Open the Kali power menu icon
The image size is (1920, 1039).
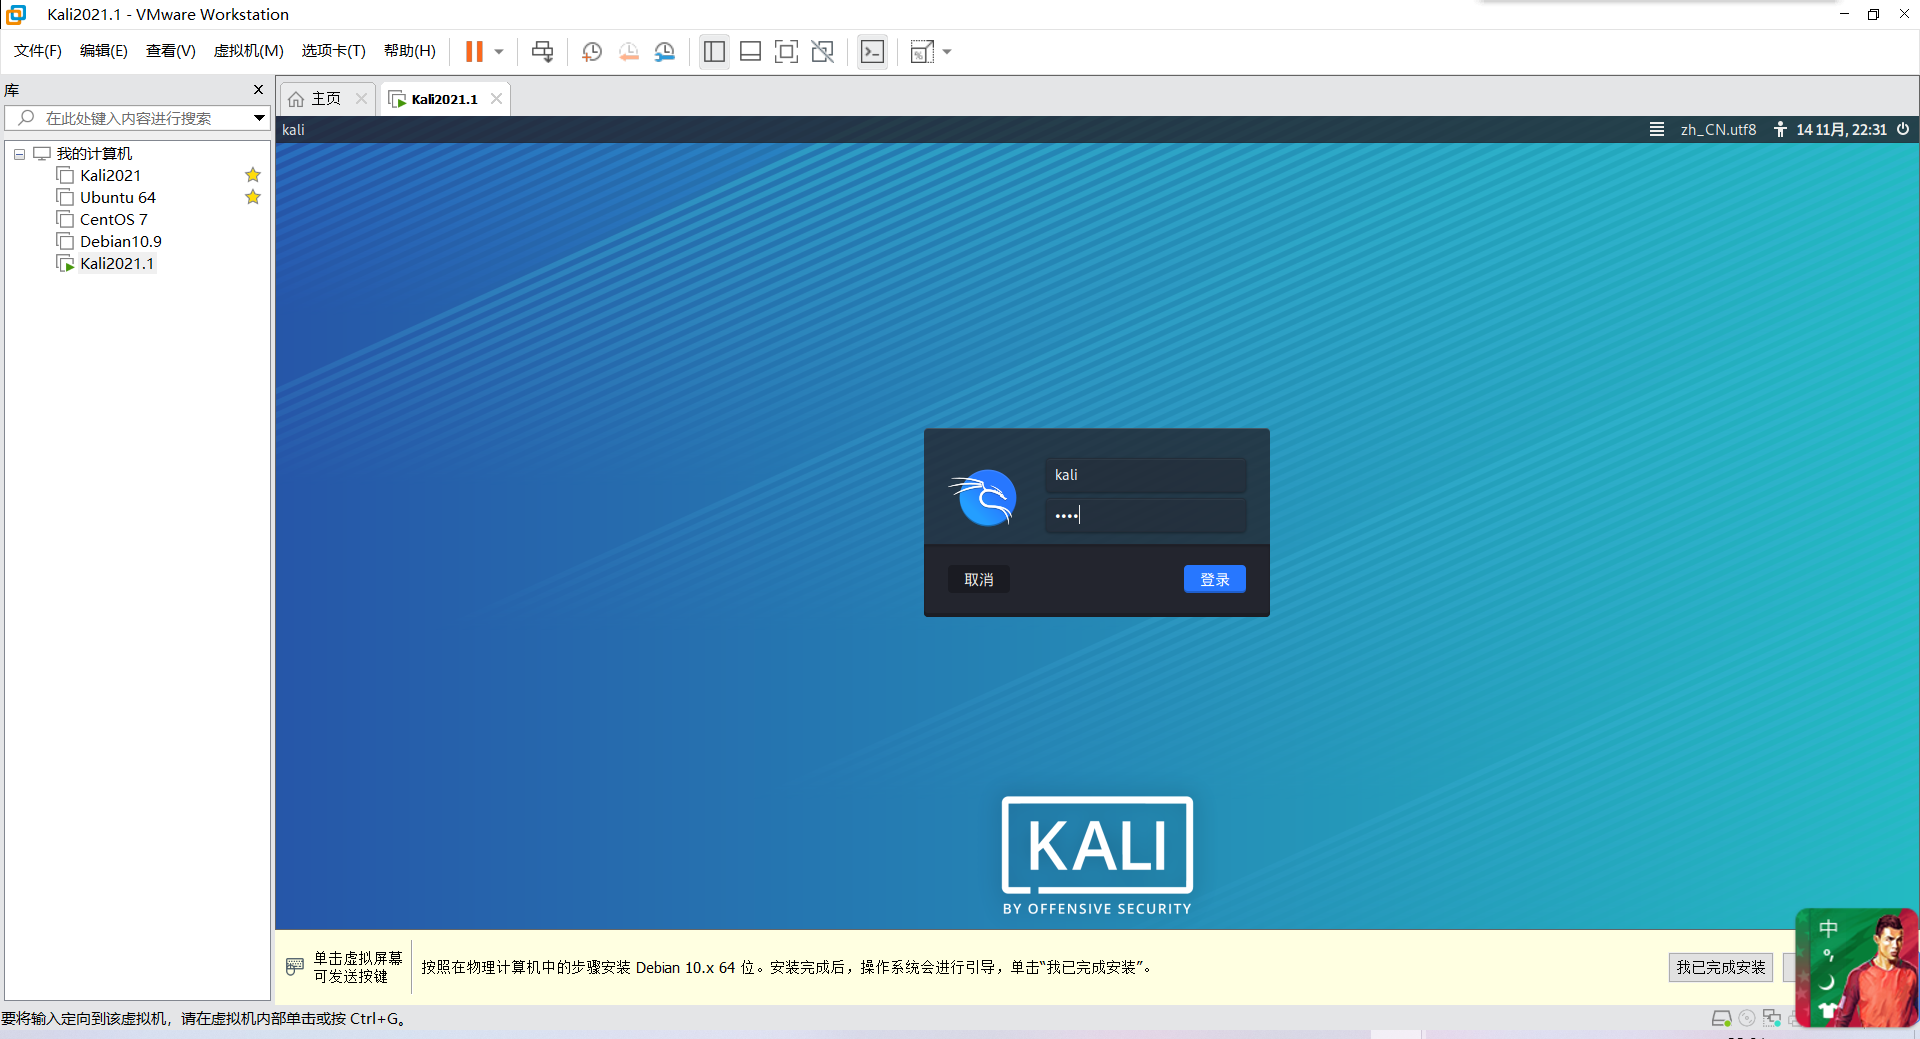pos(1903,129)
